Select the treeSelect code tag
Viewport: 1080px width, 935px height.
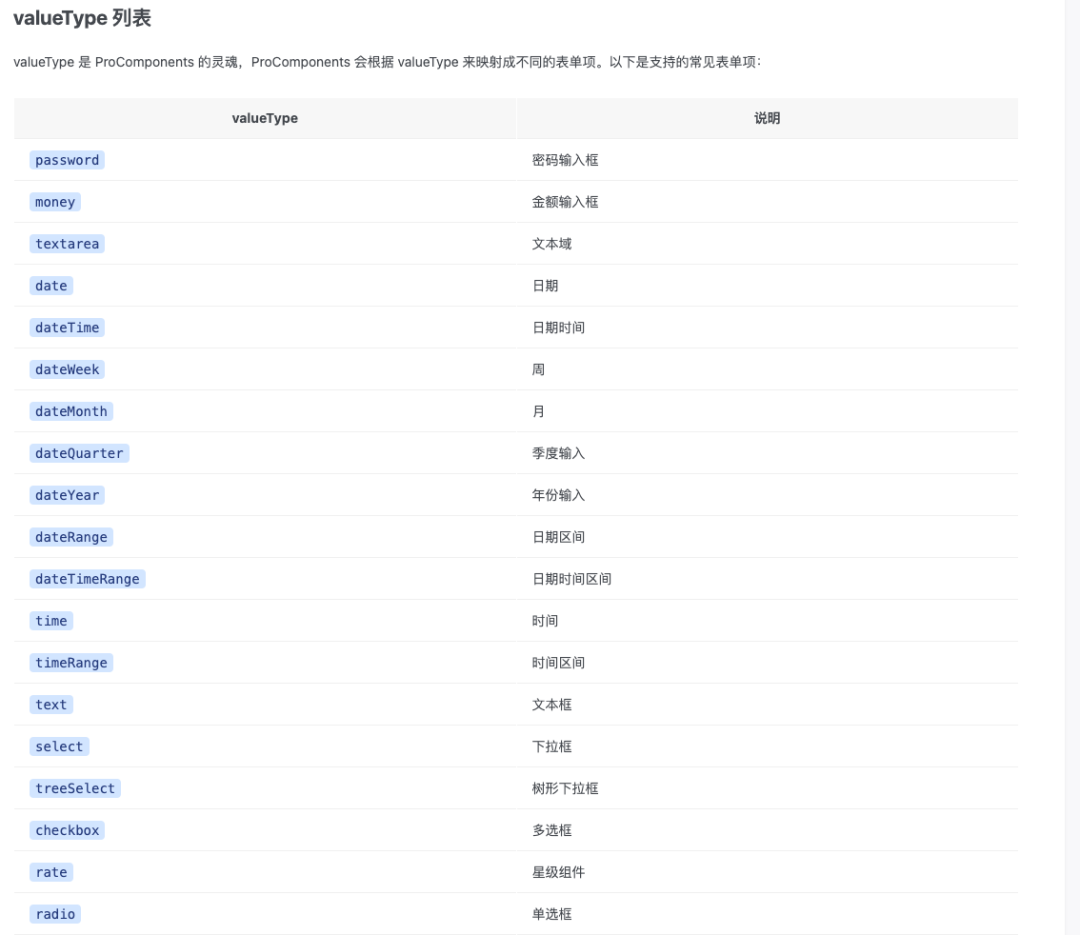(75, 788)
